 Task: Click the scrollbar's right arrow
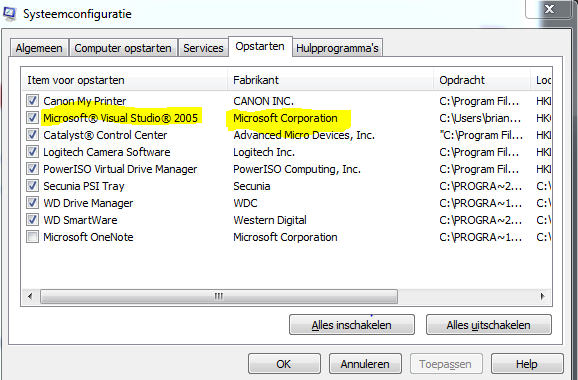point(542,296)
